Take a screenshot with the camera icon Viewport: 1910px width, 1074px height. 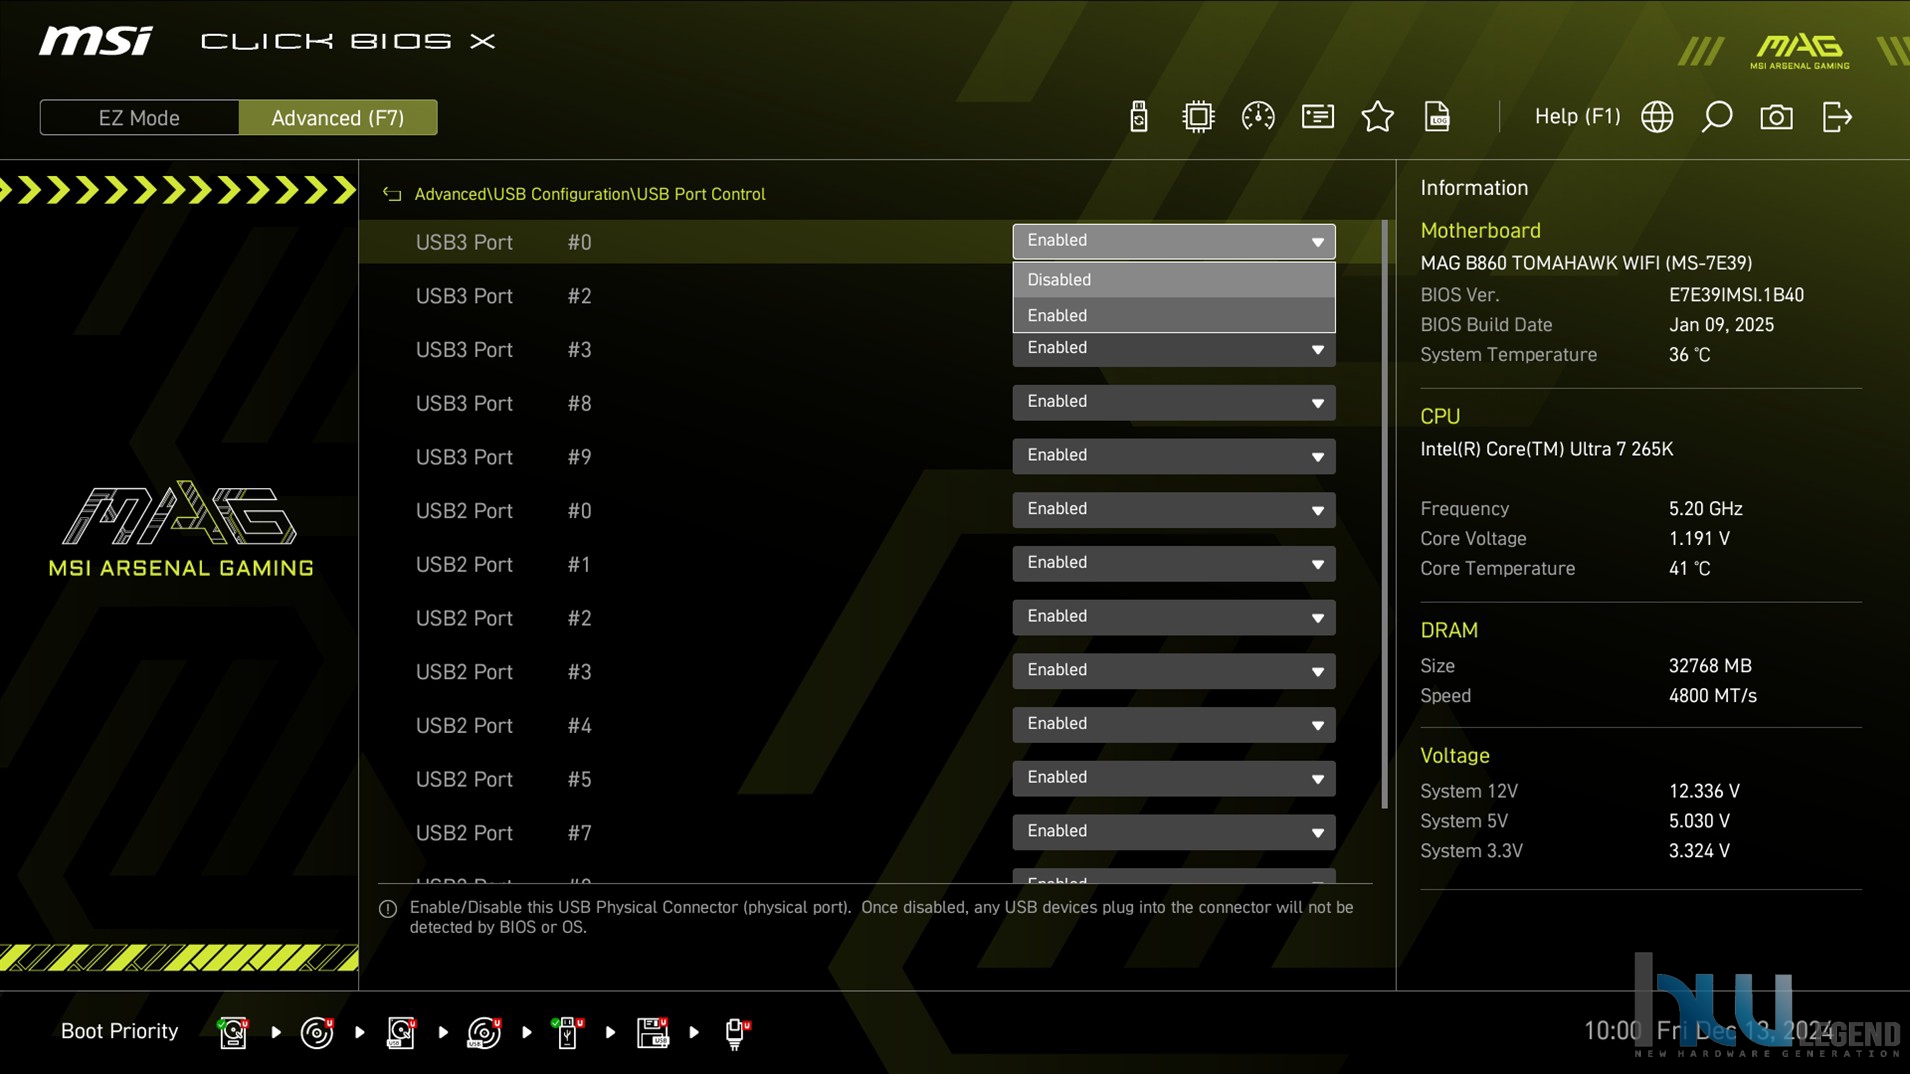click(1776, 117)
